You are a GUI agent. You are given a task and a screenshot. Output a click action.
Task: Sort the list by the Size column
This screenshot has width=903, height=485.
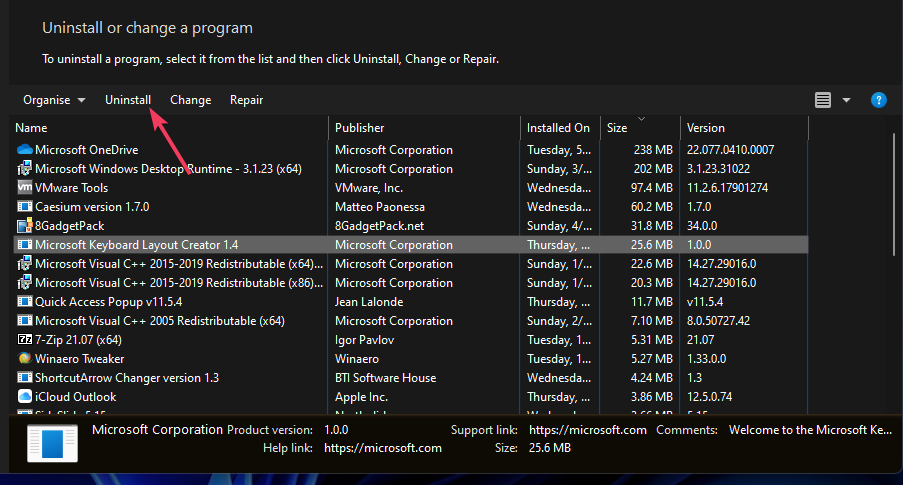coord(617,128)
